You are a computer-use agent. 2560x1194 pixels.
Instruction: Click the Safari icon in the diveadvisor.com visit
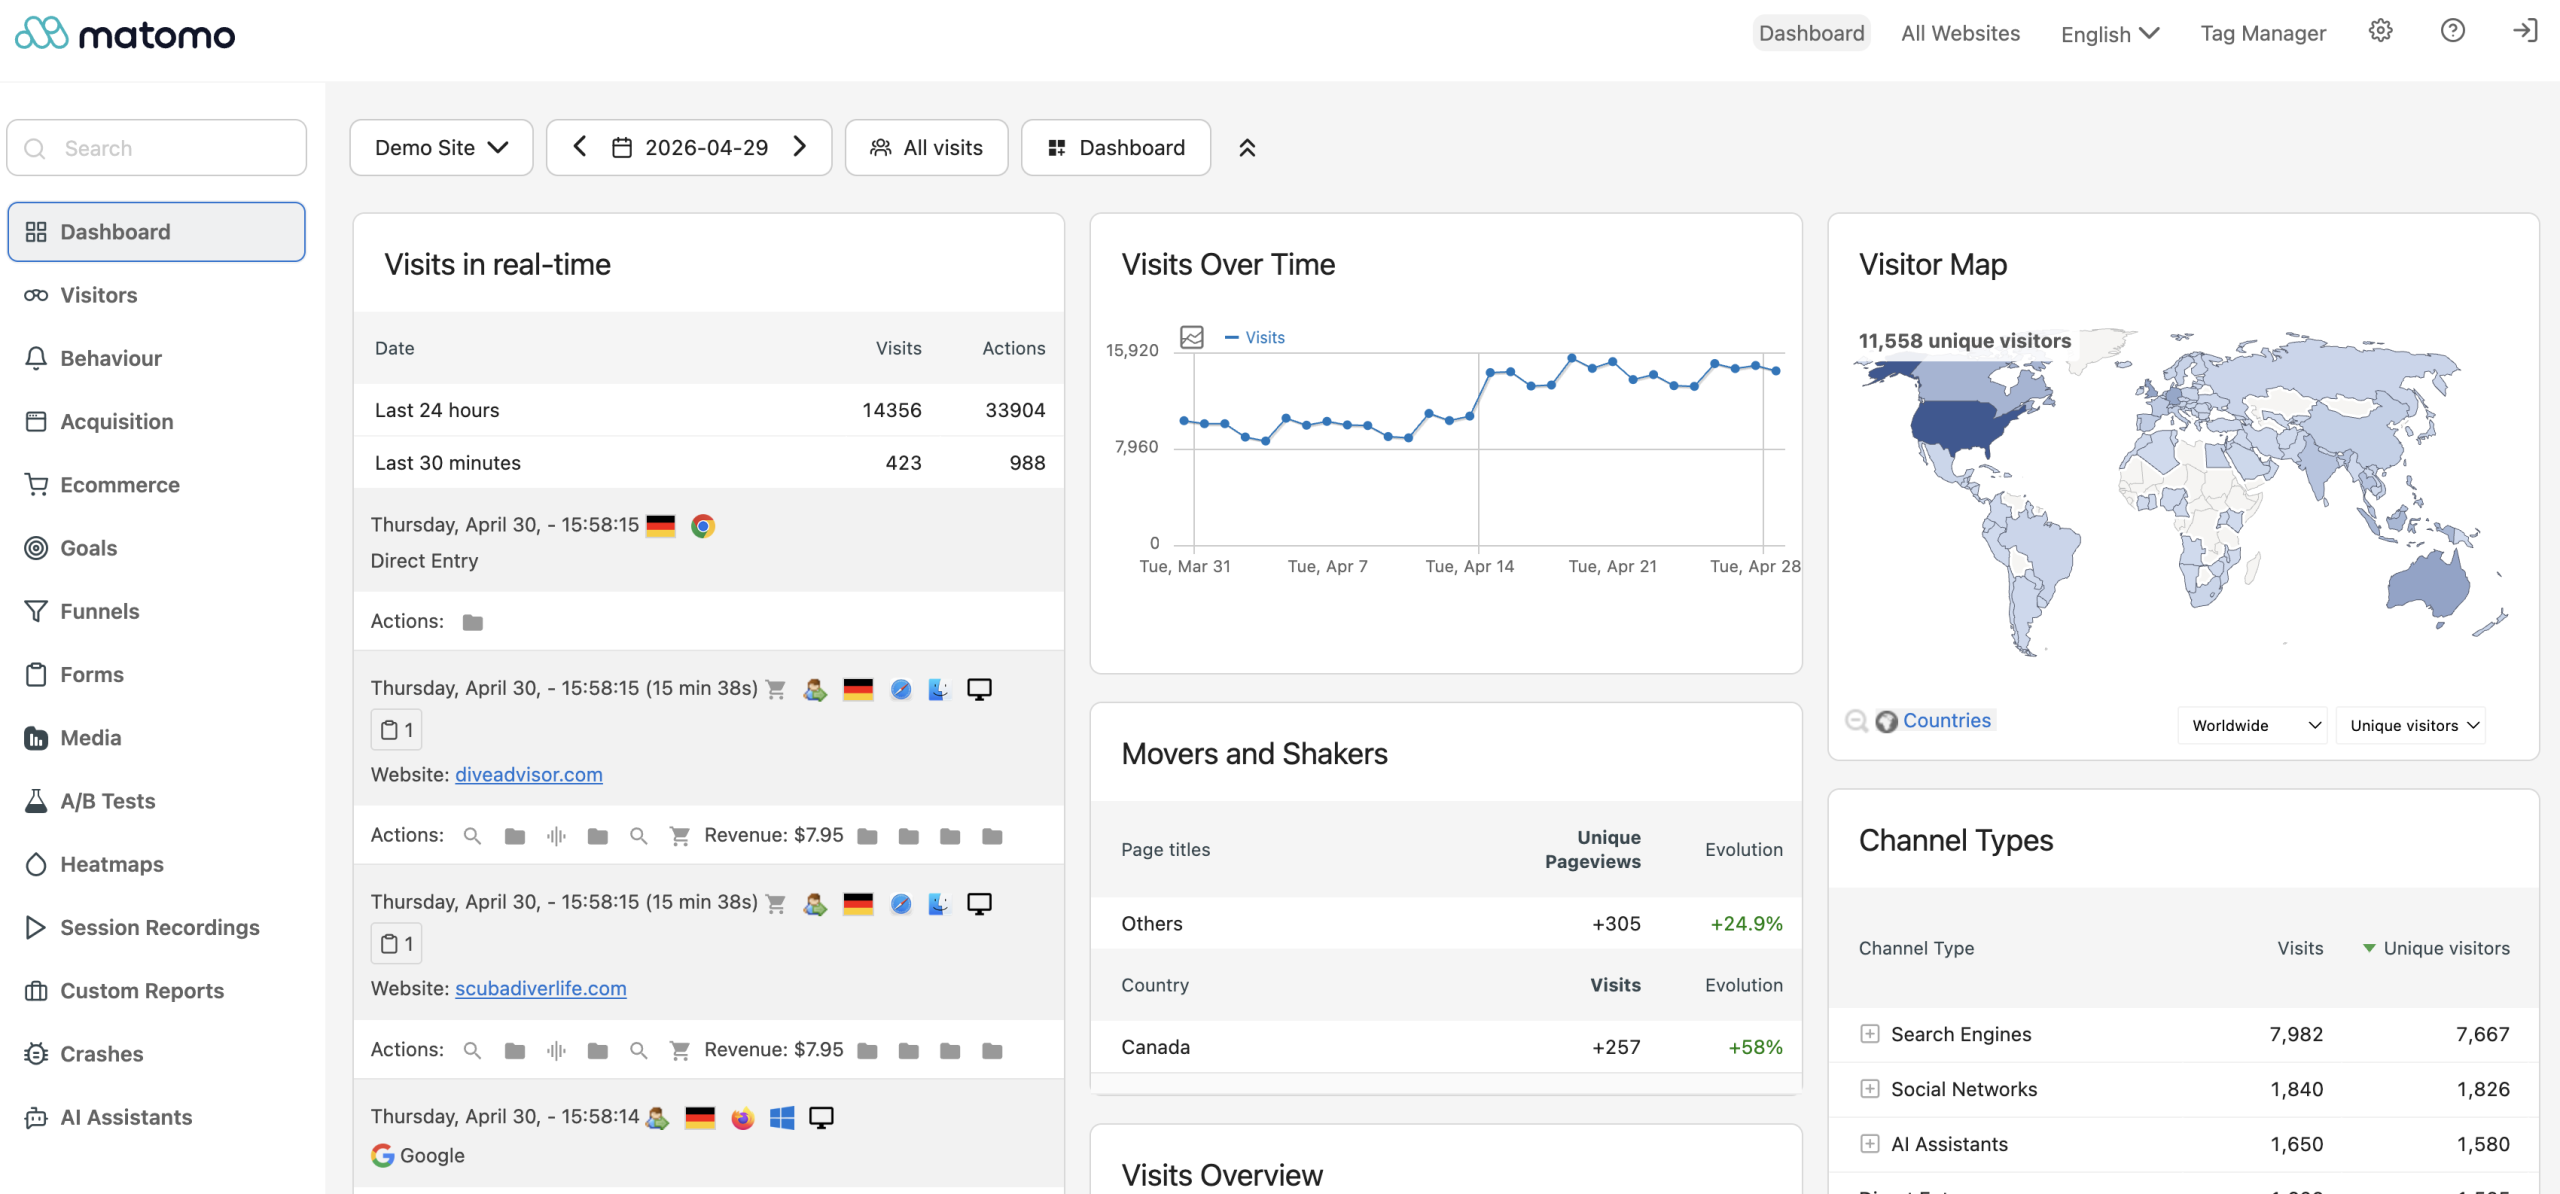(x=901, y=690)
